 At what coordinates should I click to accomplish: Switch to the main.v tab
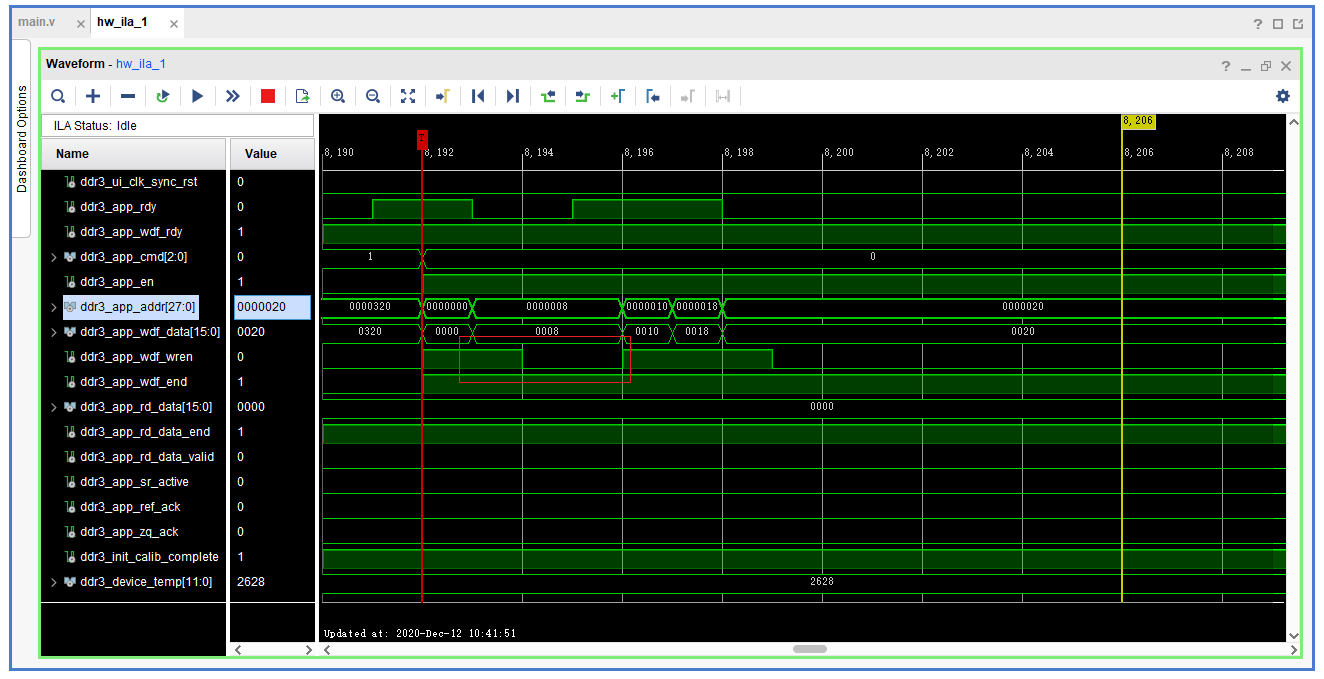point(36,20)
